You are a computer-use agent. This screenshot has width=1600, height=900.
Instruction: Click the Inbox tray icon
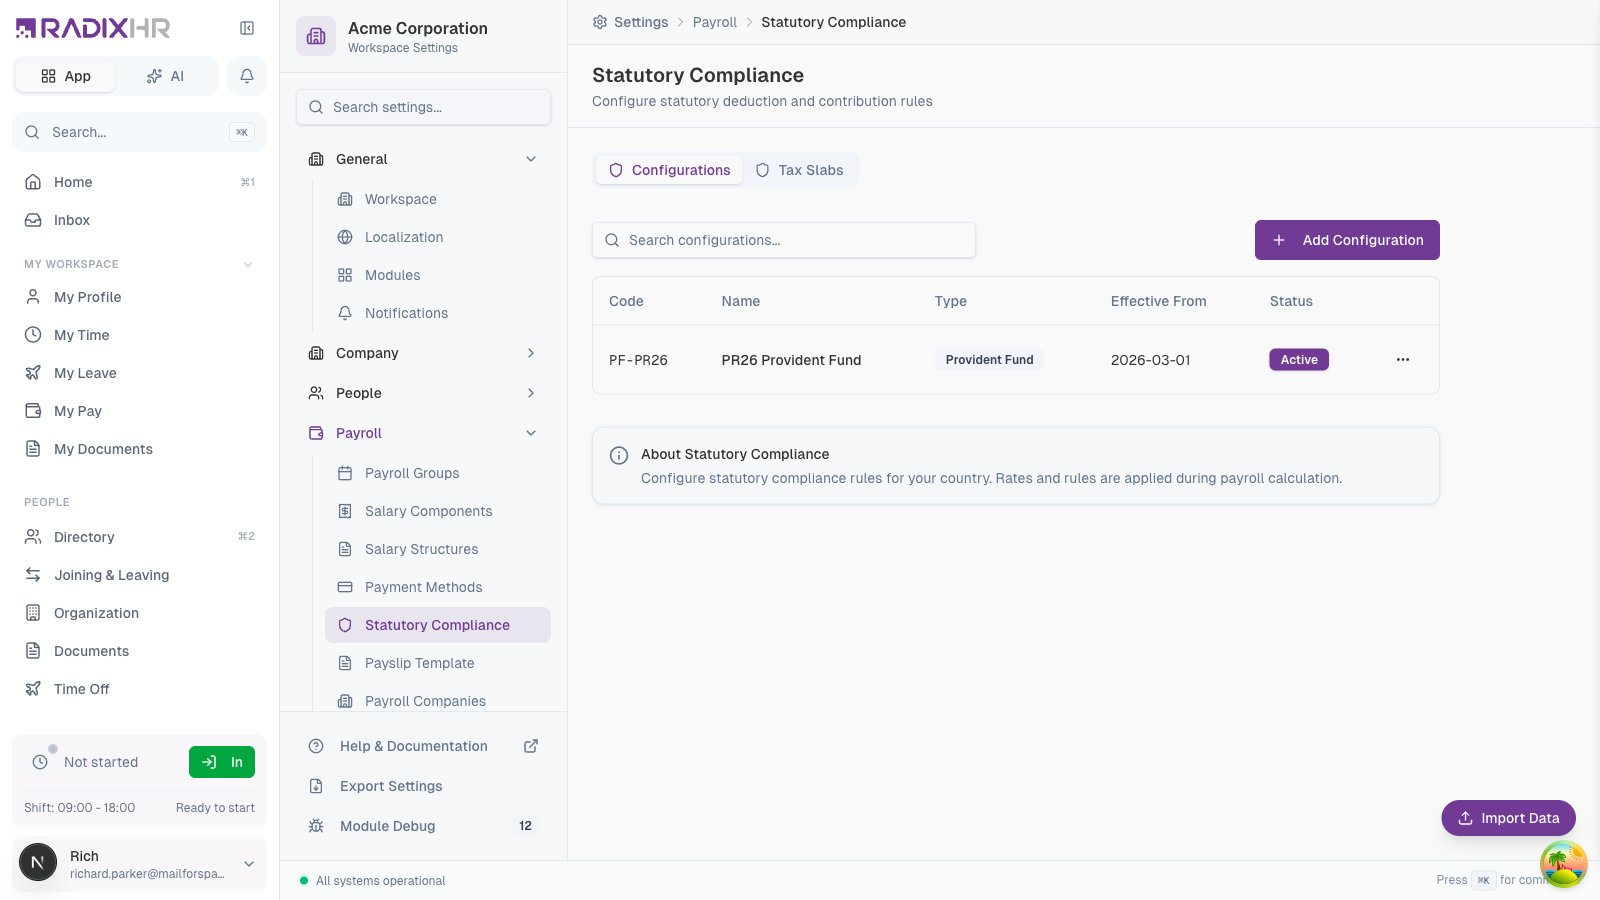pyautogui.click(x=33, y=220)
